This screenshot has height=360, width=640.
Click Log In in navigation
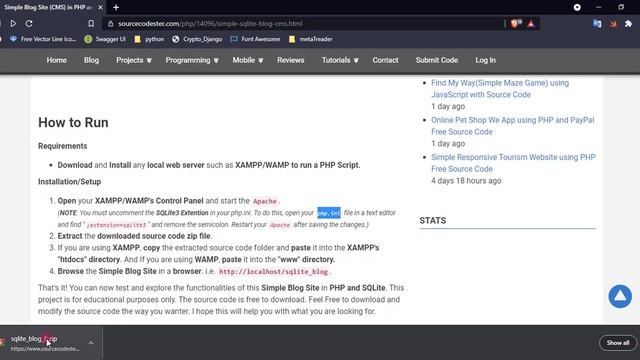(485, 60)
